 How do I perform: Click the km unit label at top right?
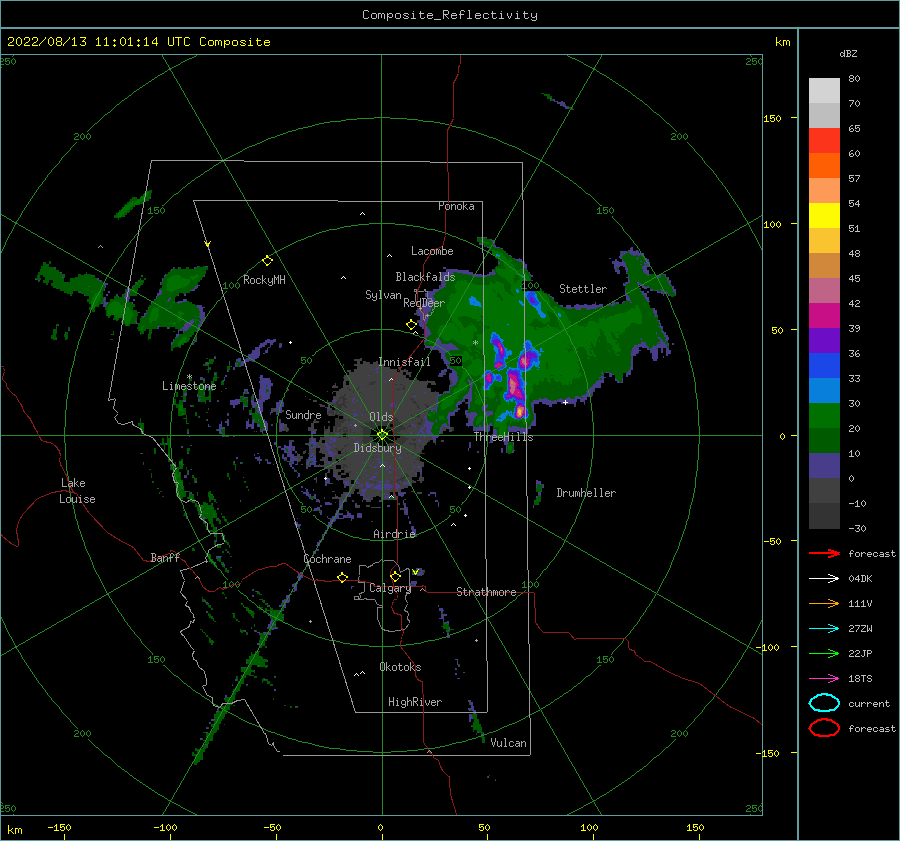[782, 42]
